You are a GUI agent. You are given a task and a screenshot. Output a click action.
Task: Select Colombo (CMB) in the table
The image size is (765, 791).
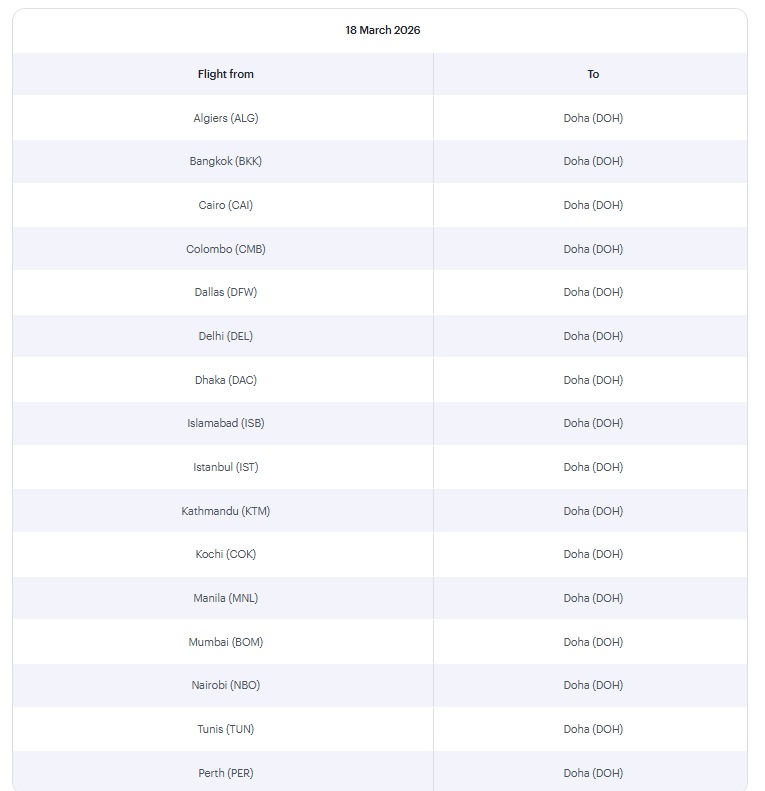(225, 249)
